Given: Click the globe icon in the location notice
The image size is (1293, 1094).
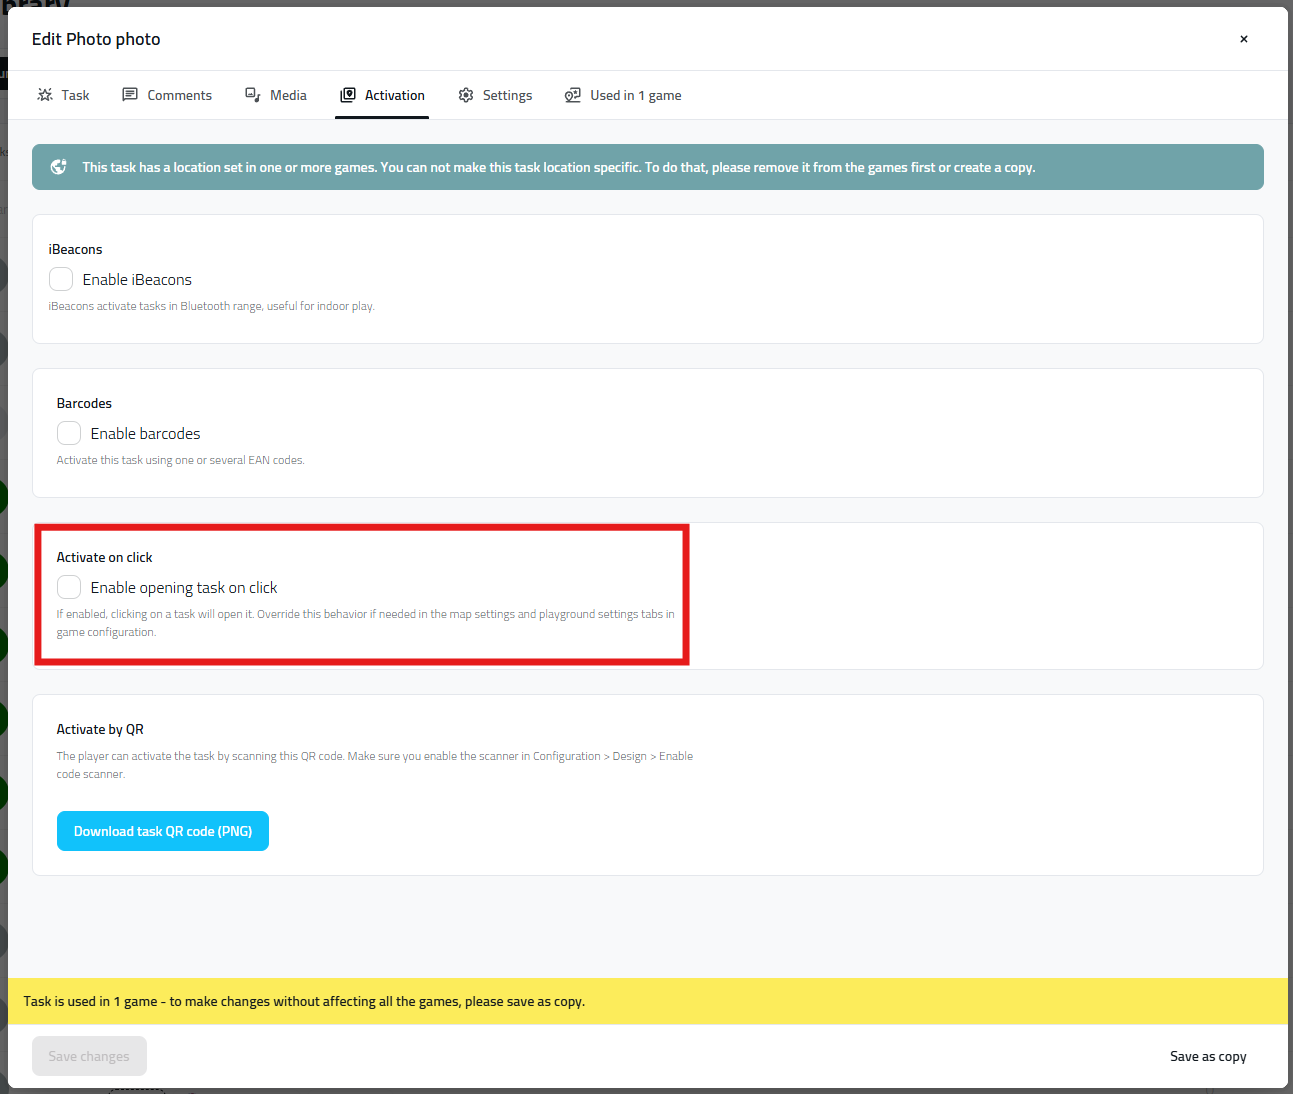Looking at the screenshot, I should point(59,167).
